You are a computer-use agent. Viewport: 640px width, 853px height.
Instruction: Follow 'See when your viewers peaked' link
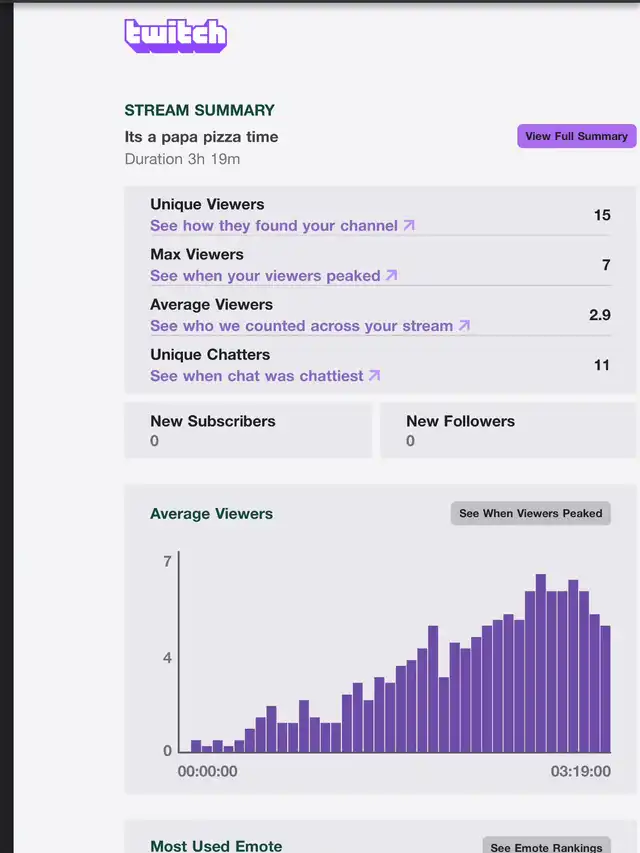(265, 276)
